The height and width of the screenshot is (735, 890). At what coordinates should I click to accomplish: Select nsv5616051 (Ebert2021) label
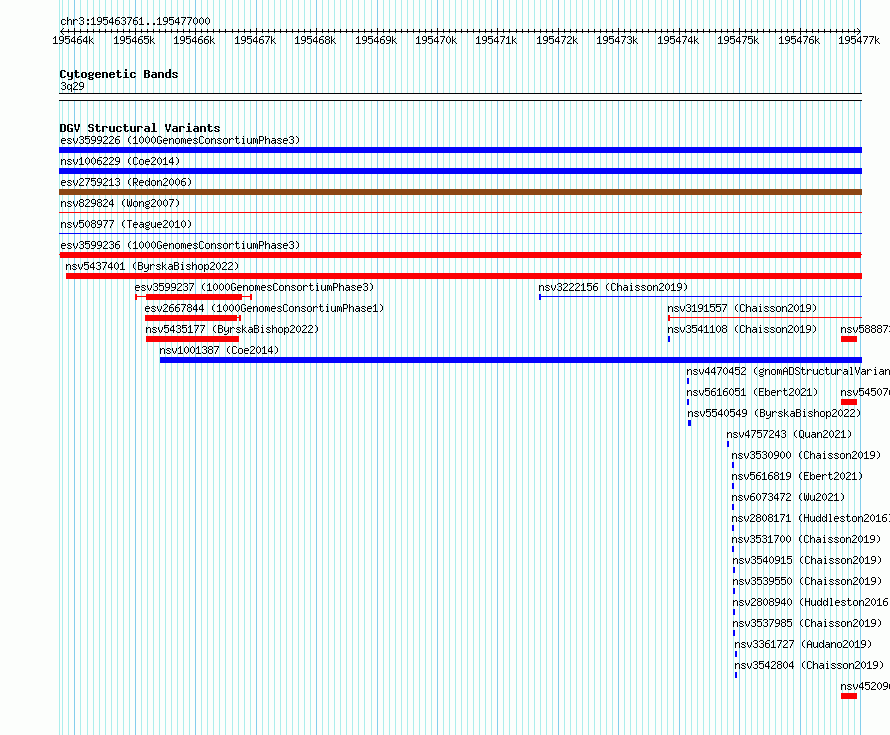pyautogui.click(x=752, y=392)
